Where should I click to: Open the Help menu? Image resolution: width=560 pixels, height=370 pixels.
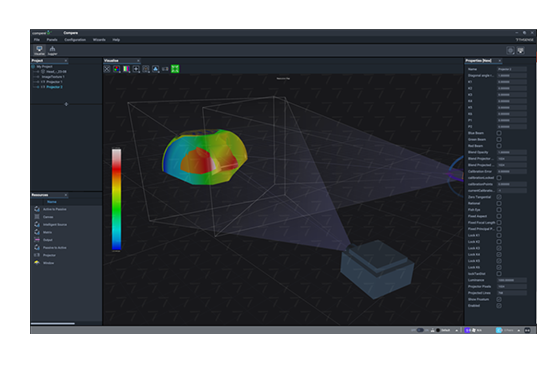pos(116,40)
